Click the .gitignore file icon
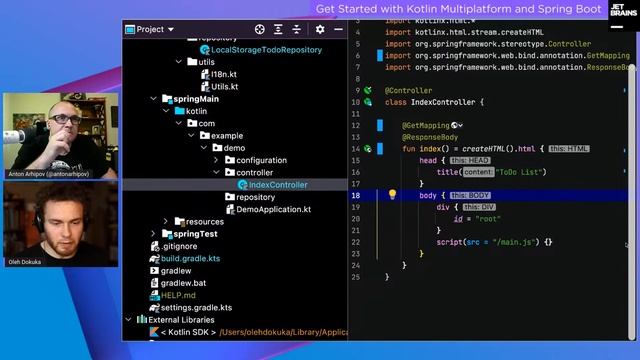 [x=155, y=246]
